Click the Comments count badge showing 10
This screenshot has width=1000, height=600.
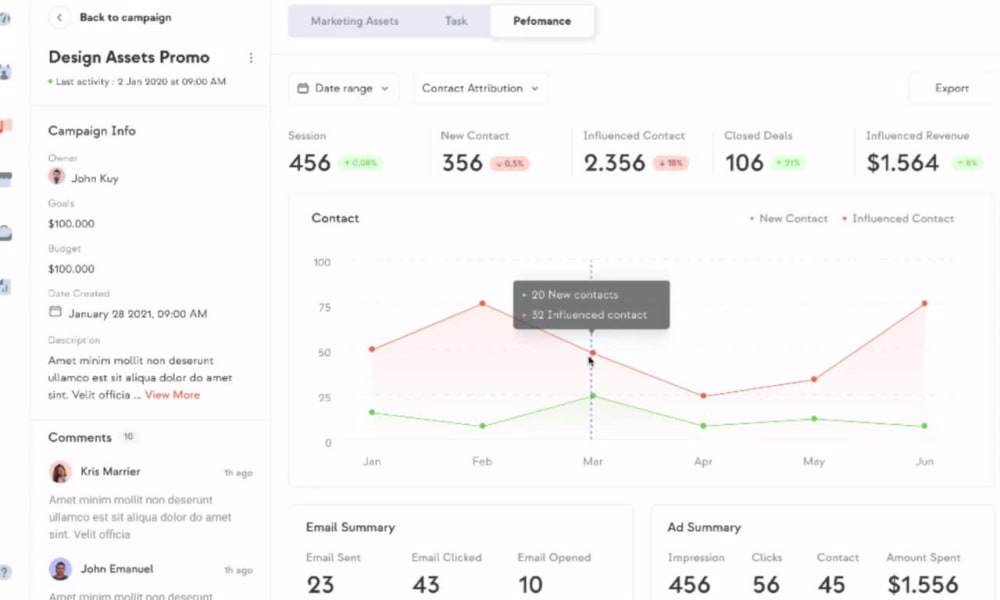[128, 437]
